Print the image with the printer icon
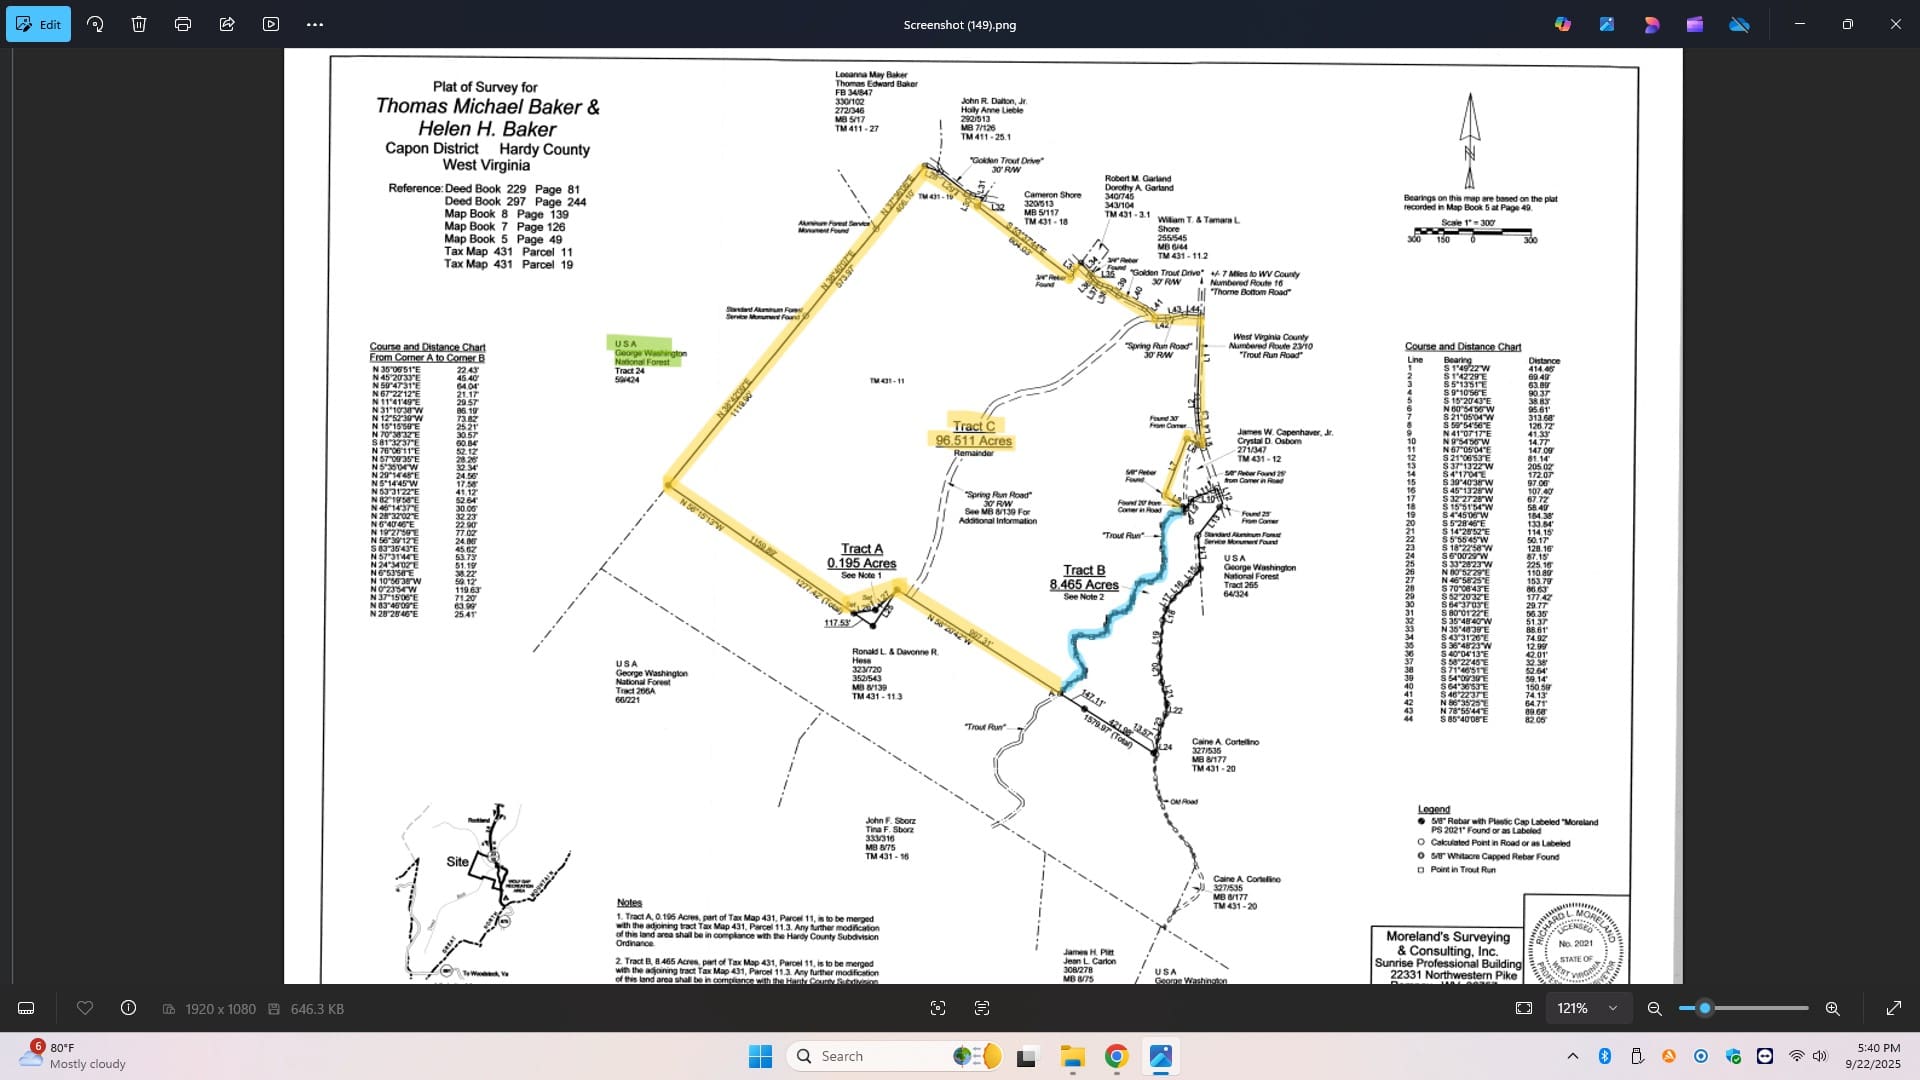Image resolution: width=1920 pixels, height=1080 pixels. coord(183,24)
